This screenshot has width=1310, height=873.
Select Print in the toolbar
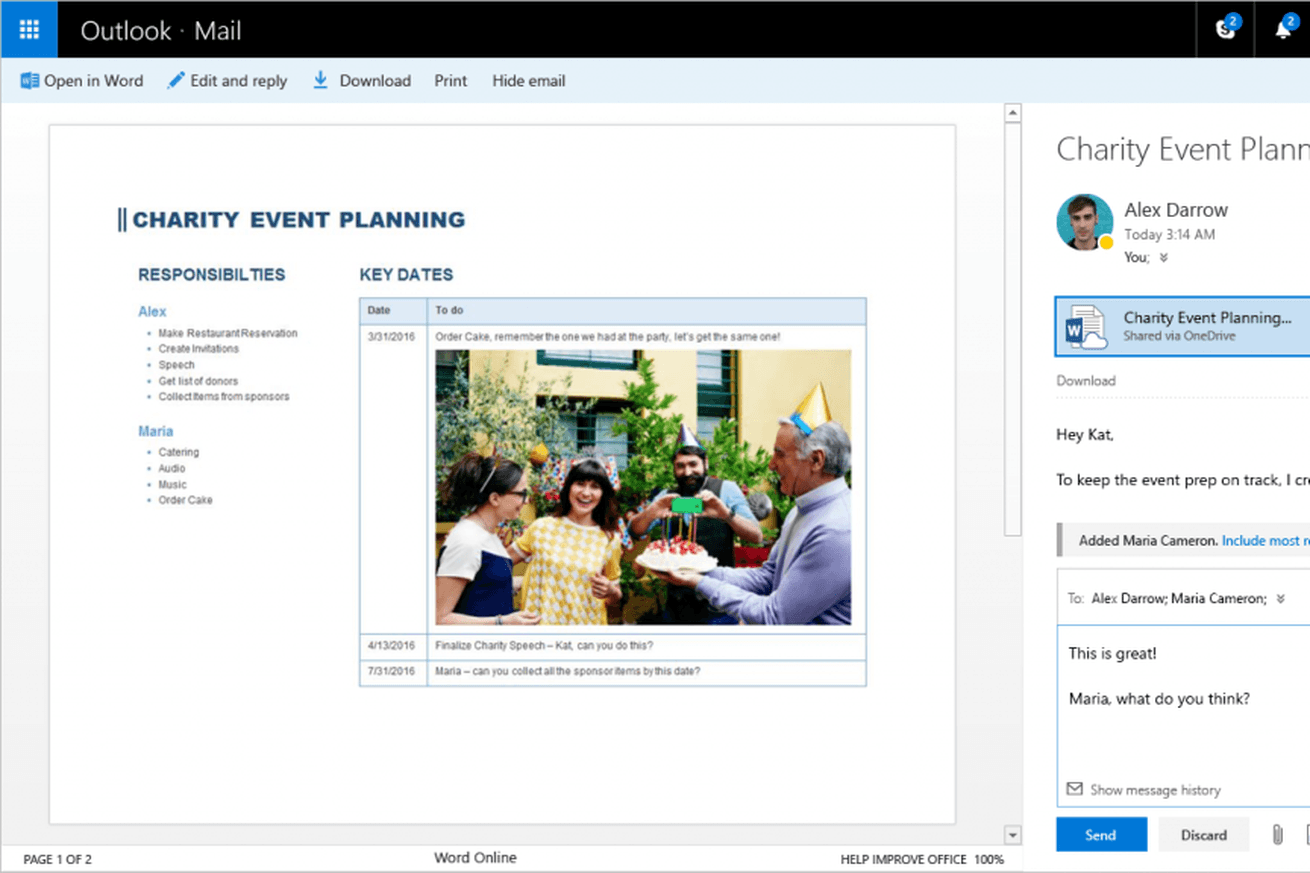click(450, 81)
